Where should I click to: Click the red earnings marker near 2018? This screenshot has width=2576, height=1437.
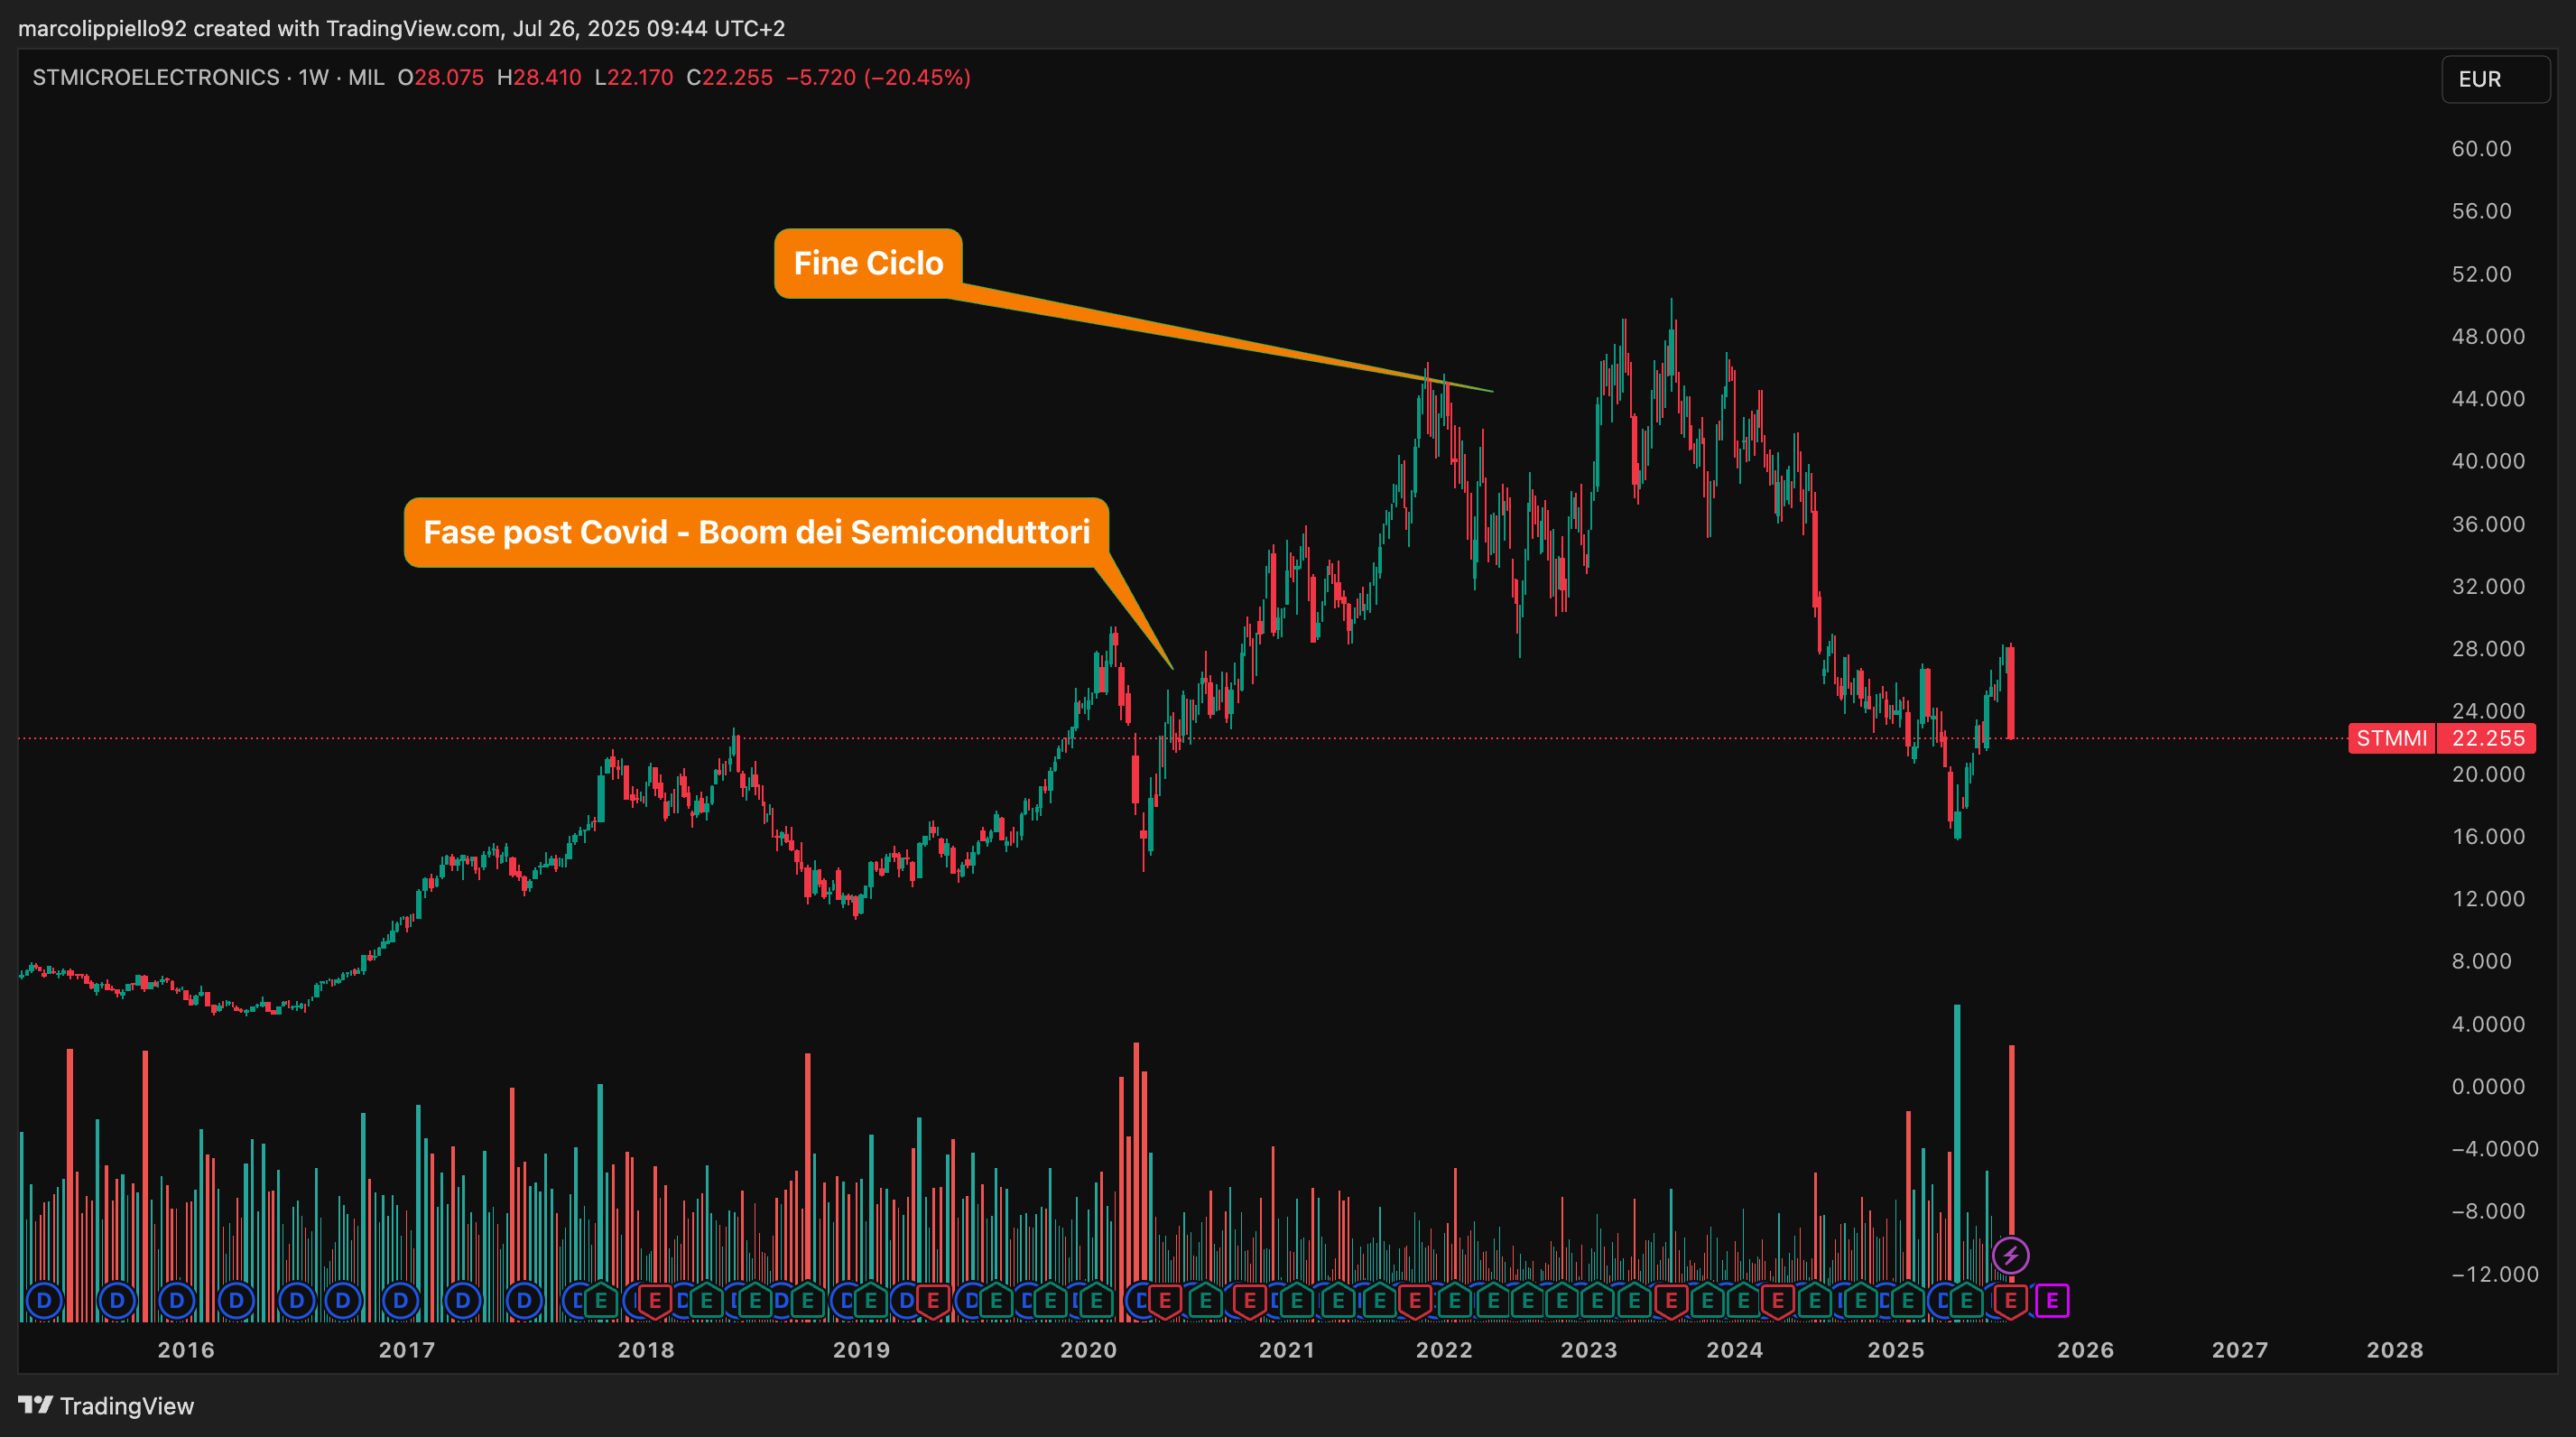[655, 1300]
